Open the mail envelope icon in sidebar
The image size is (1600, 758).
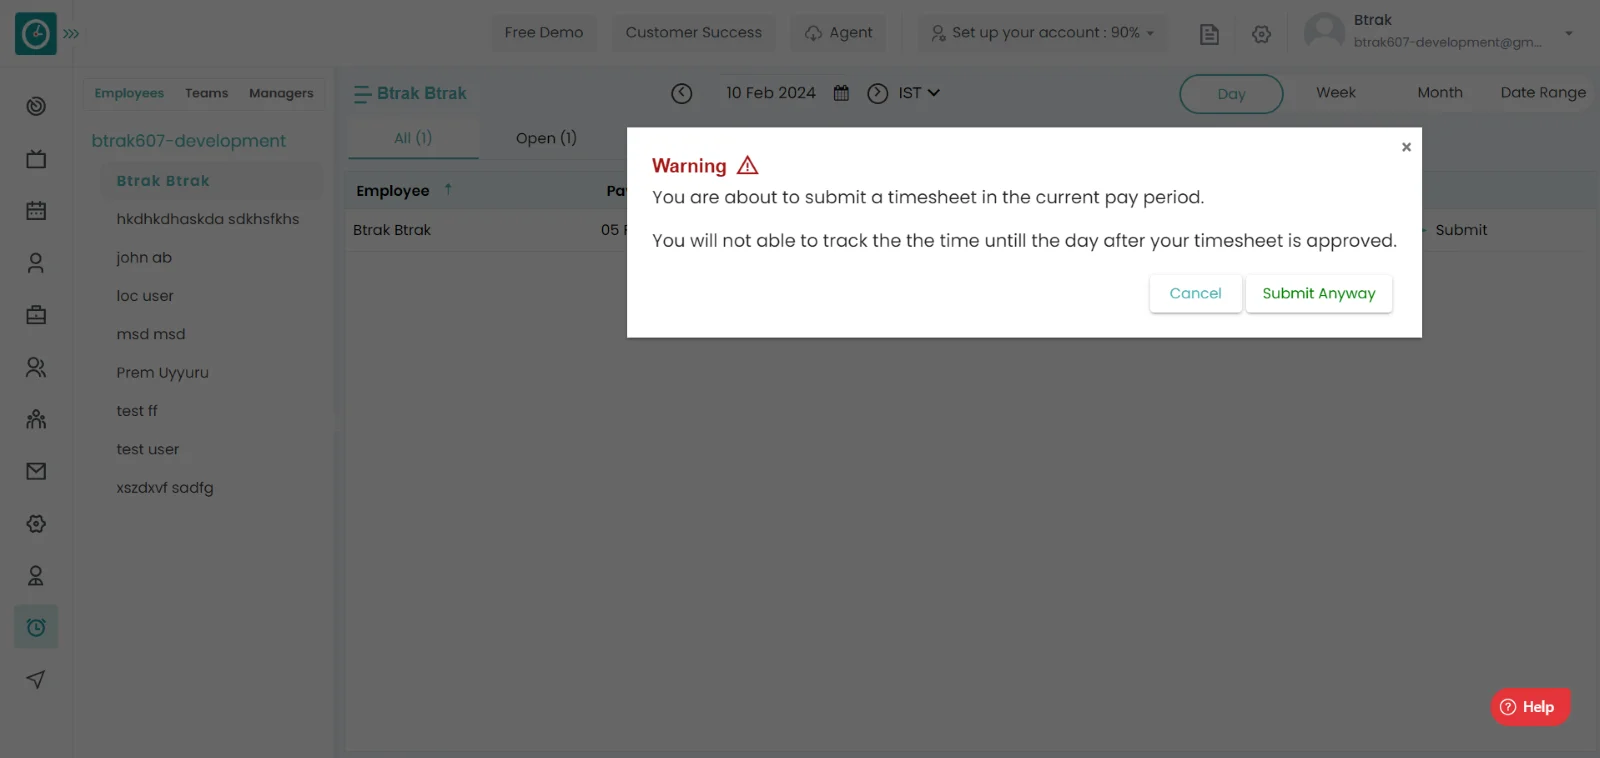pyautogui.click(x=36, y=471)
